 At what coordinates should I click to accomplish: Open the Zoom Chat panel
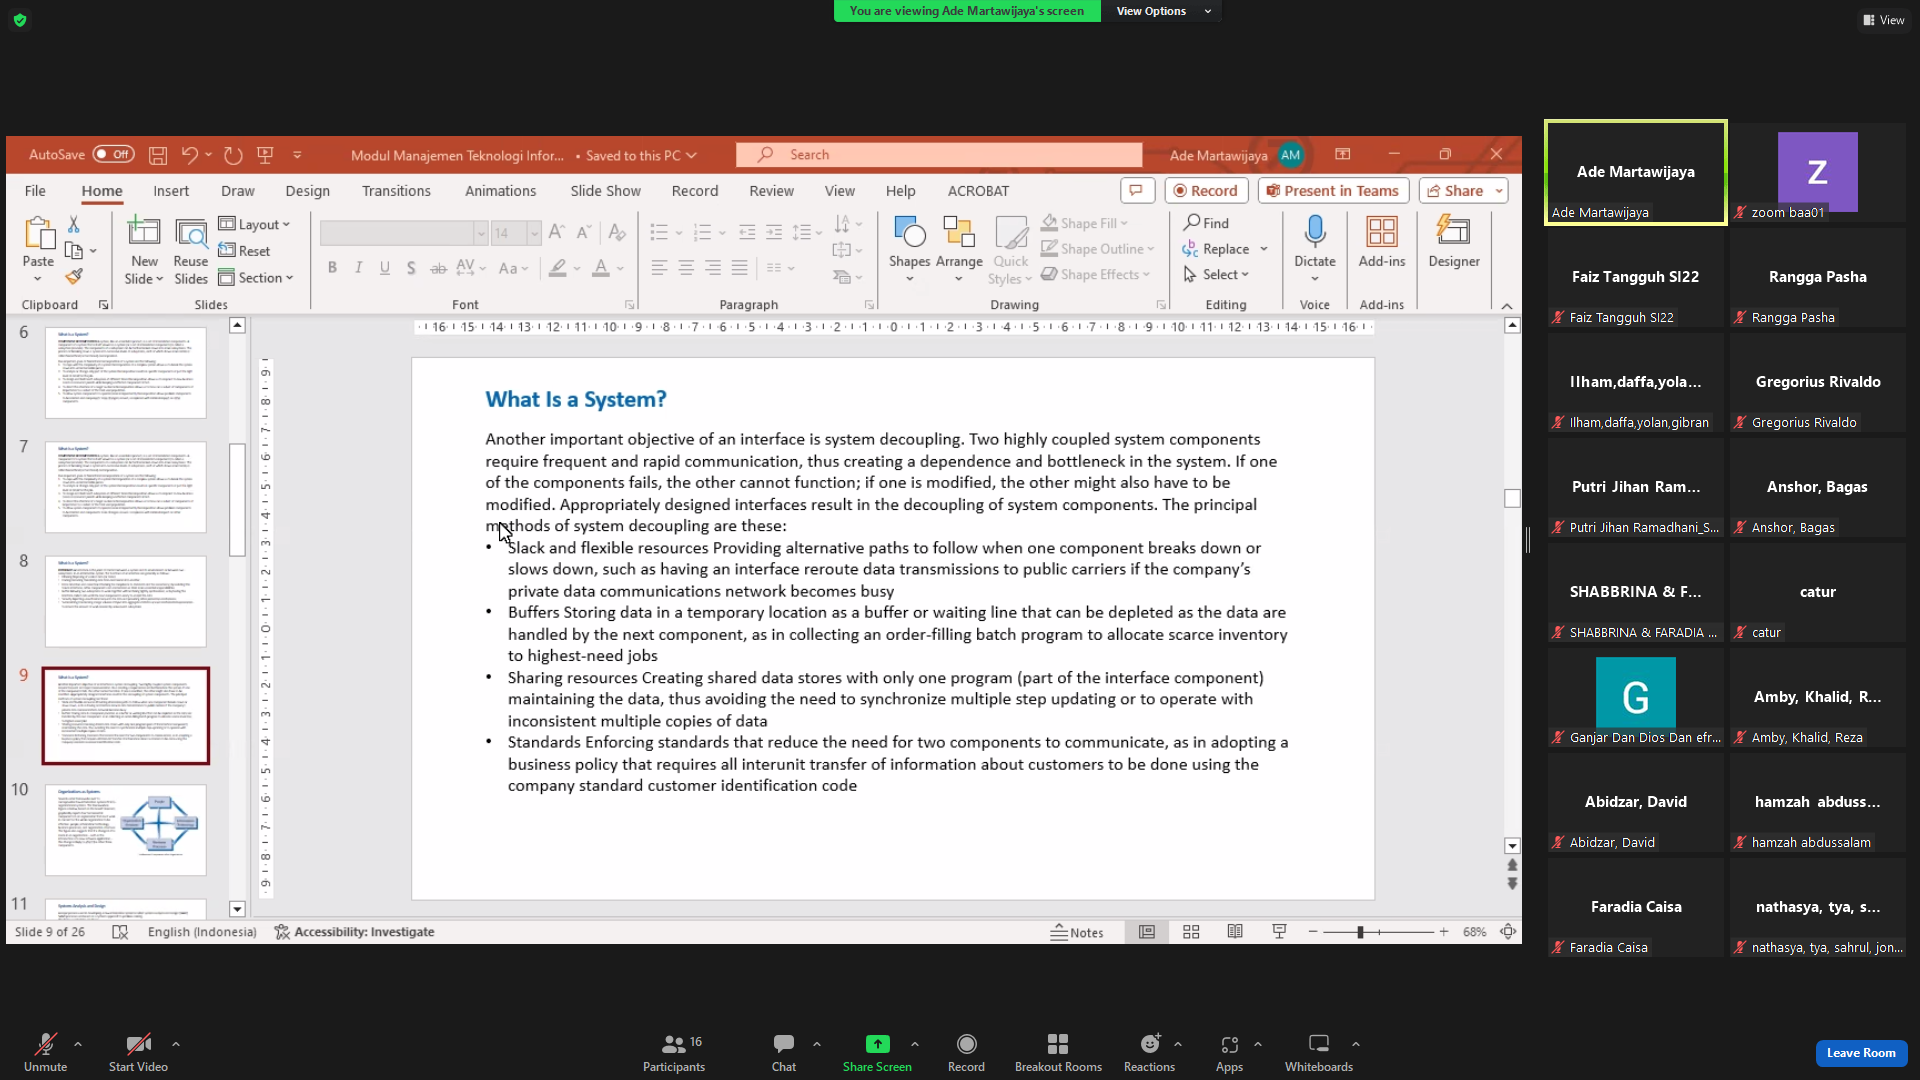point(784,1053)
